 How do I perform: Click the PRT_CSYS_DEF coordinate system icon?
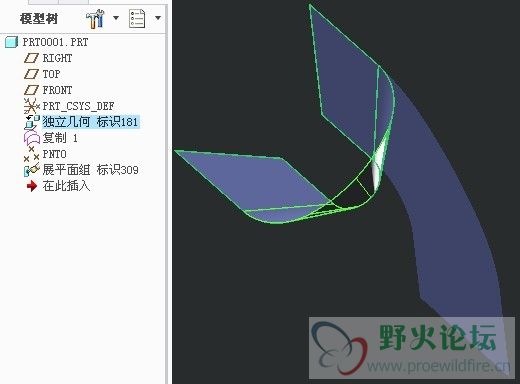click(32, 106)
